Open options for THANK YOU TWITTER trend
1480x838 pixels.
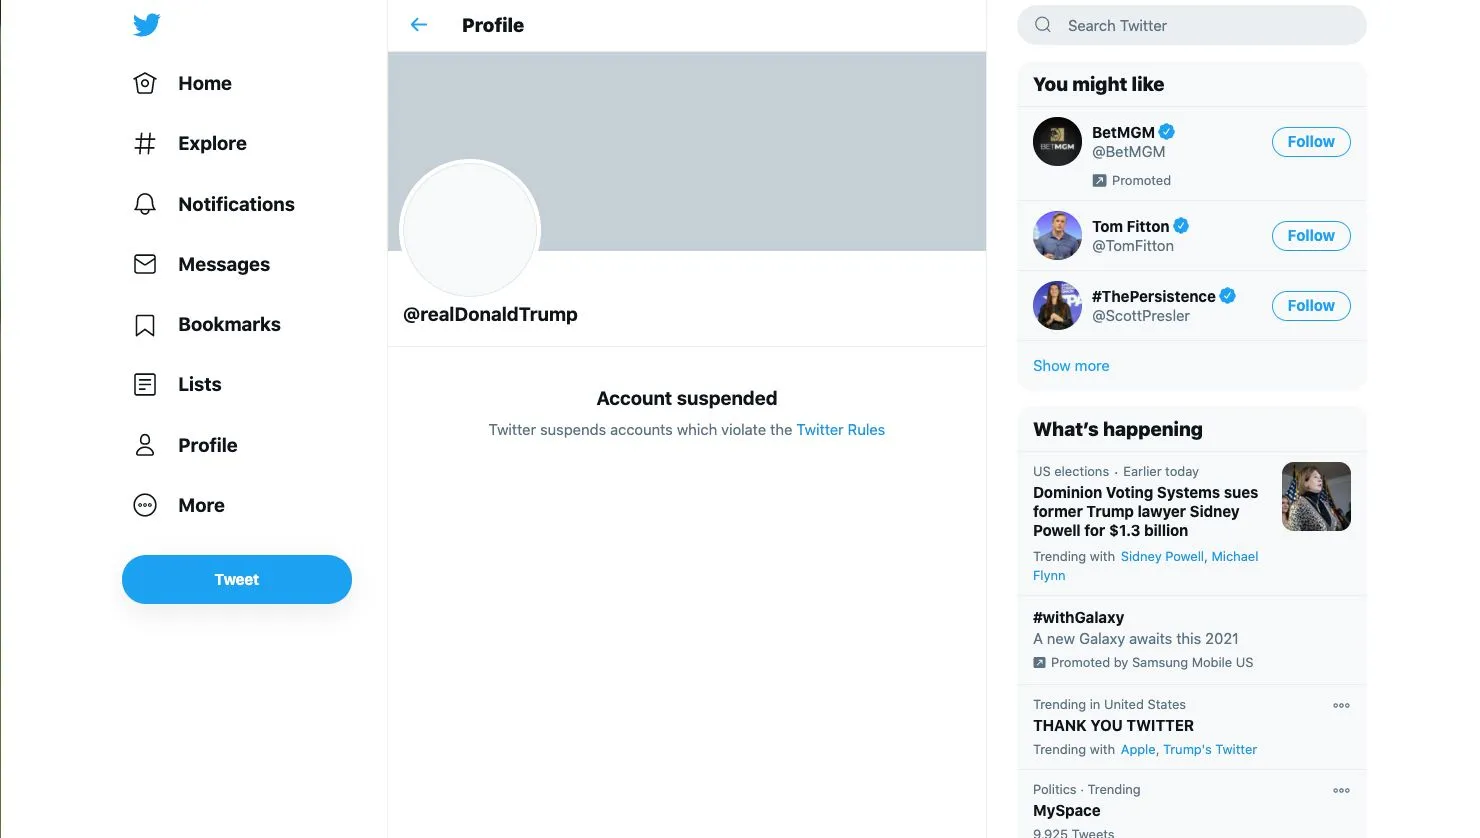(x=1341, y=706)
